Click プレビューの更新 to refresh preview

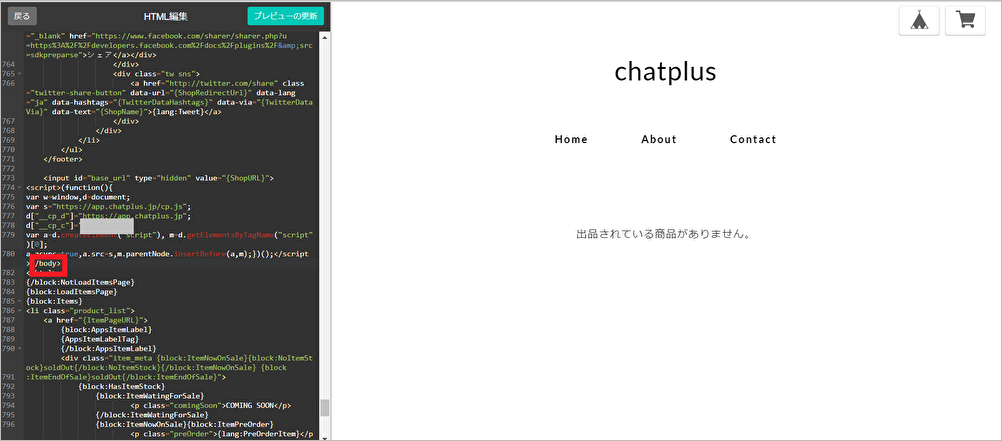click(x=286, y=16)
